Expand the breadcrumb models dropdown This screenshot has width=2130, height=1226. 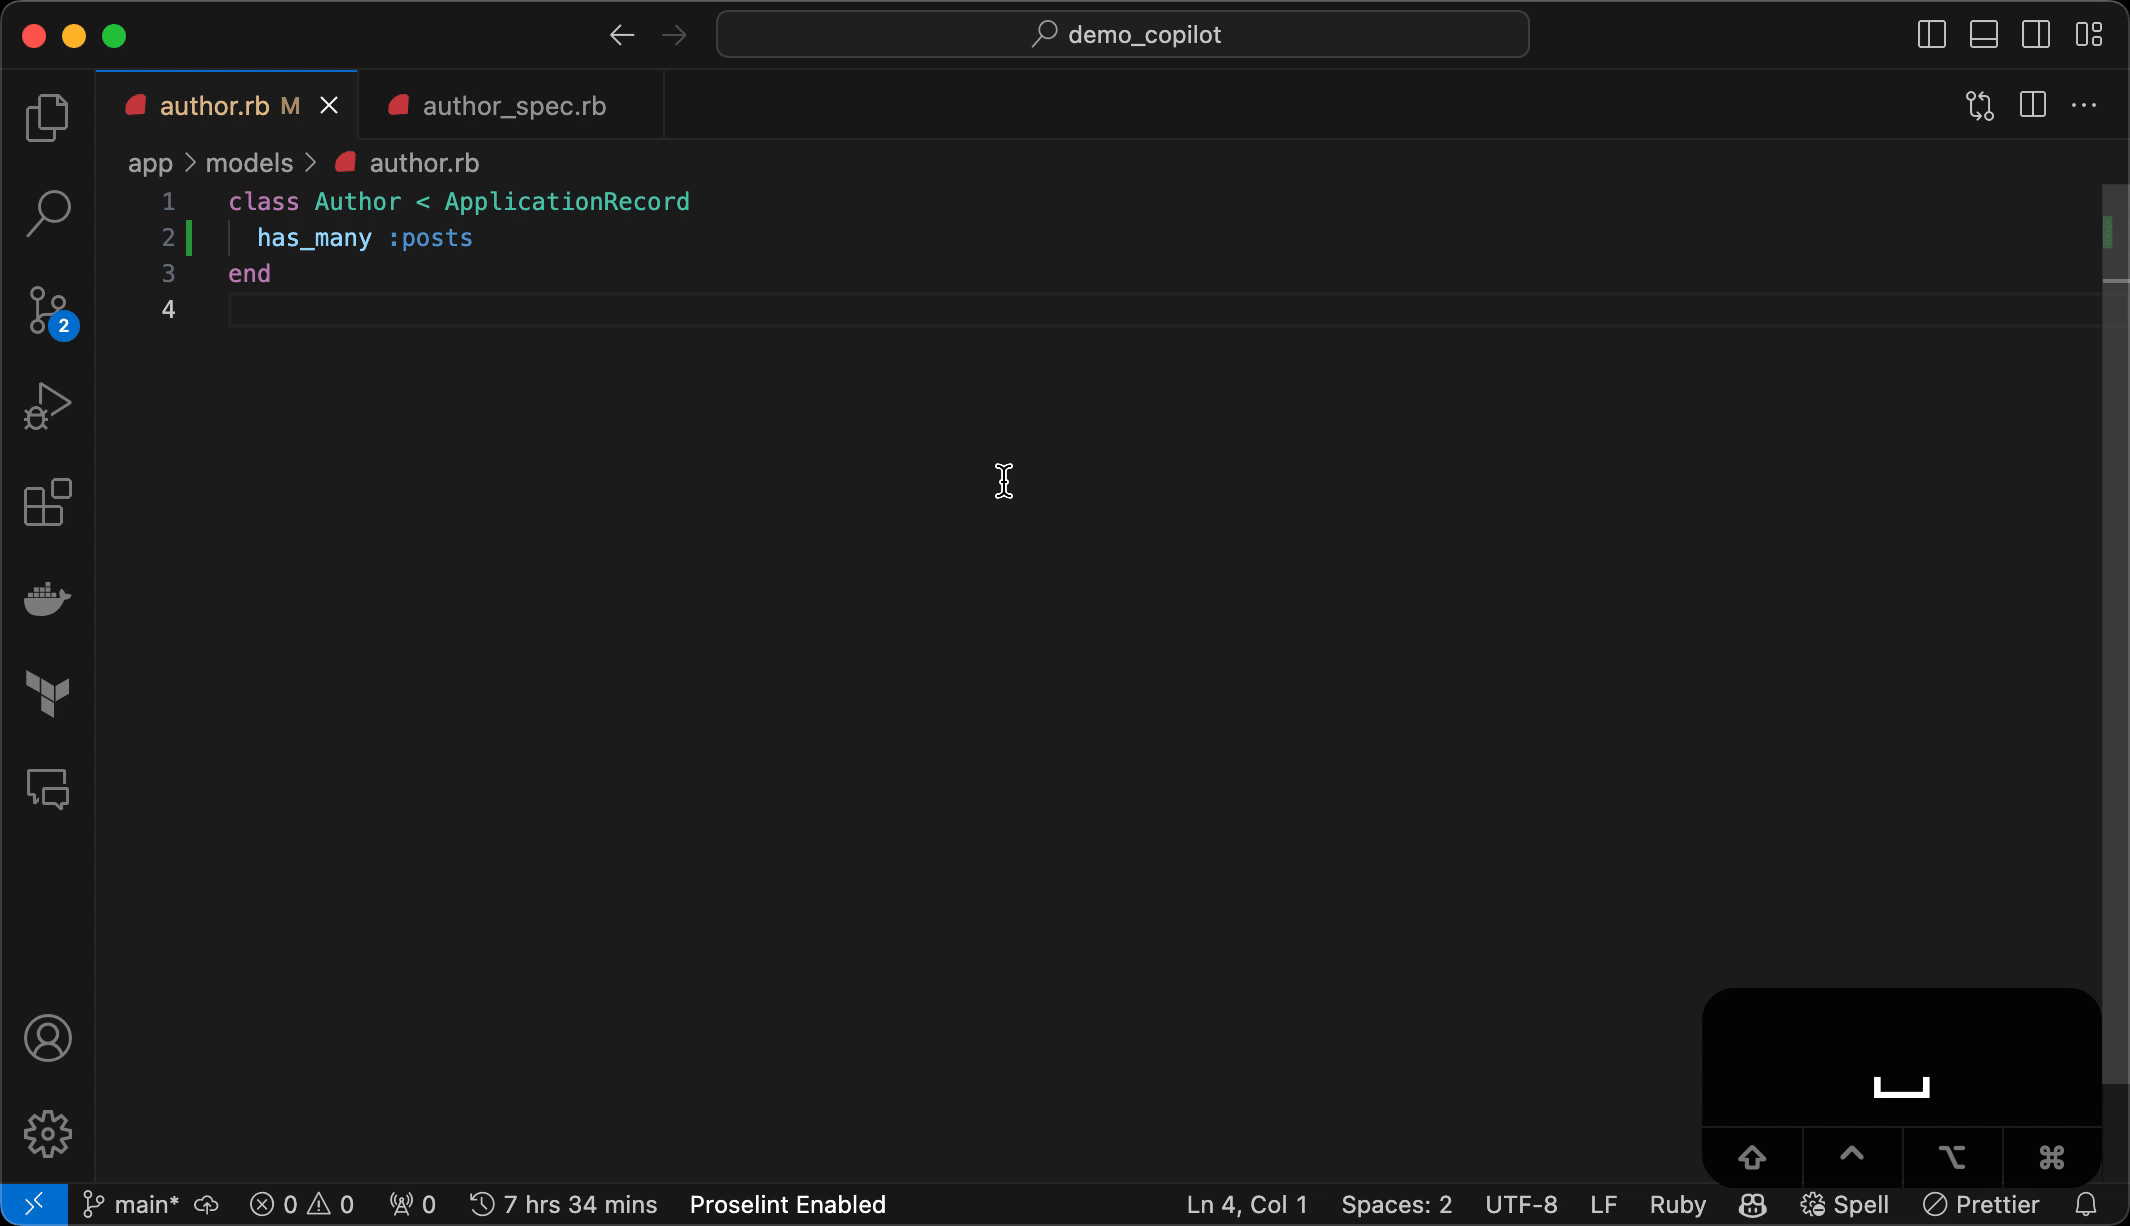249,162
